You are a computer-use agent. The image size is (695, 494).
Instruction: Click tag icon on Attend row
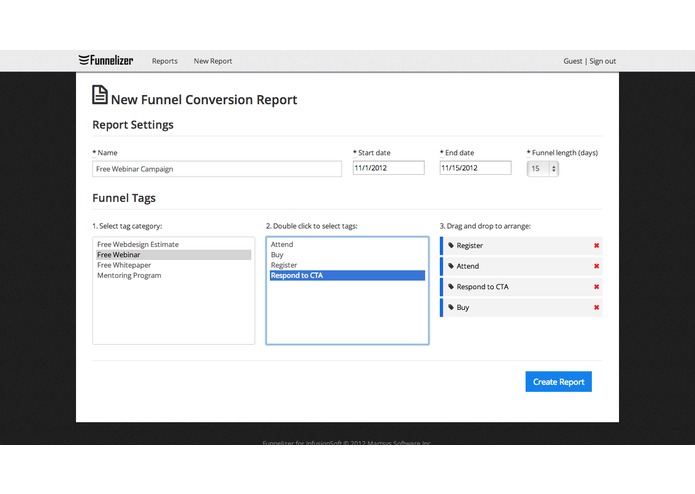(x=451, y=266)
